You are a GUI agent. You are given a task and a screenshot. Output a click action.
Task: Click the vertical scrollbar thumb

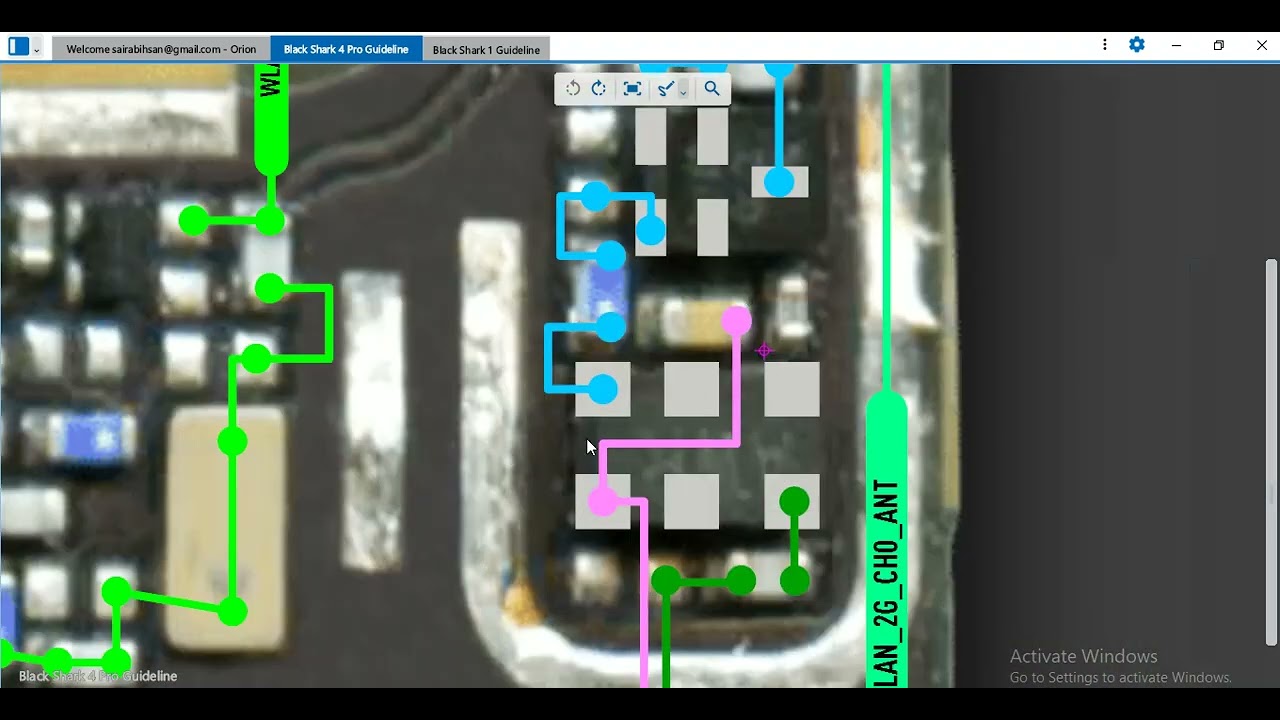(x=1271, y=452)
